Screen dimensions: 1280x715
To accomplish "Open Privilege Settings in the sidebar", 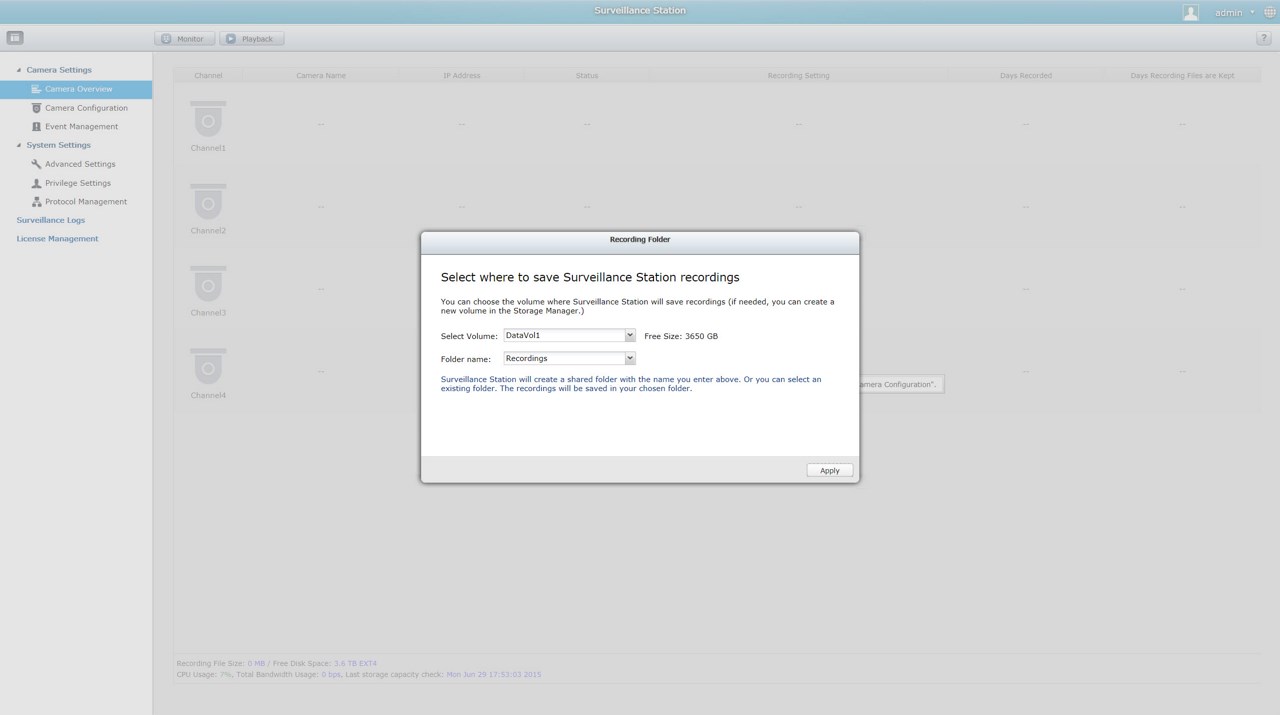I will click(x=78, y=183).
